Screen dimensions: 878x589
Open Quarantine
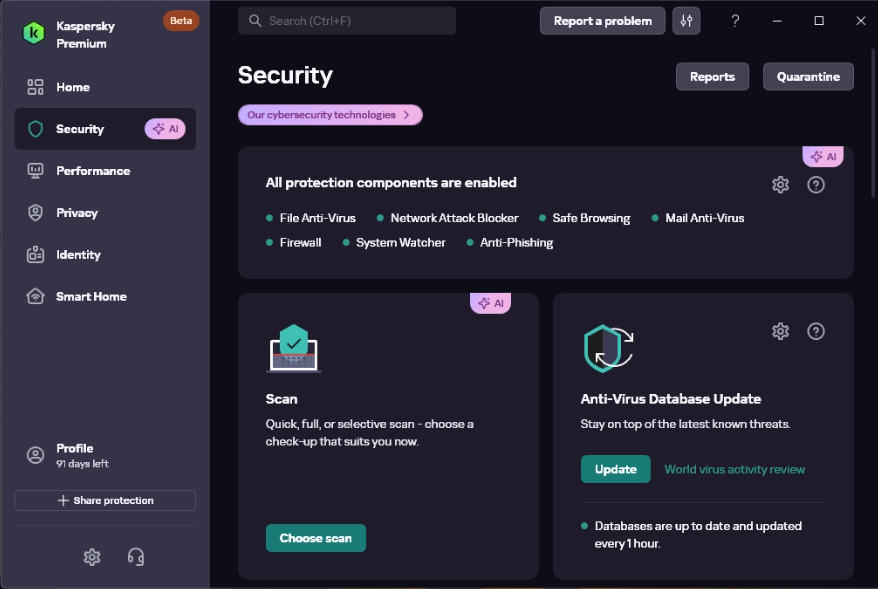tap(808, 77)
